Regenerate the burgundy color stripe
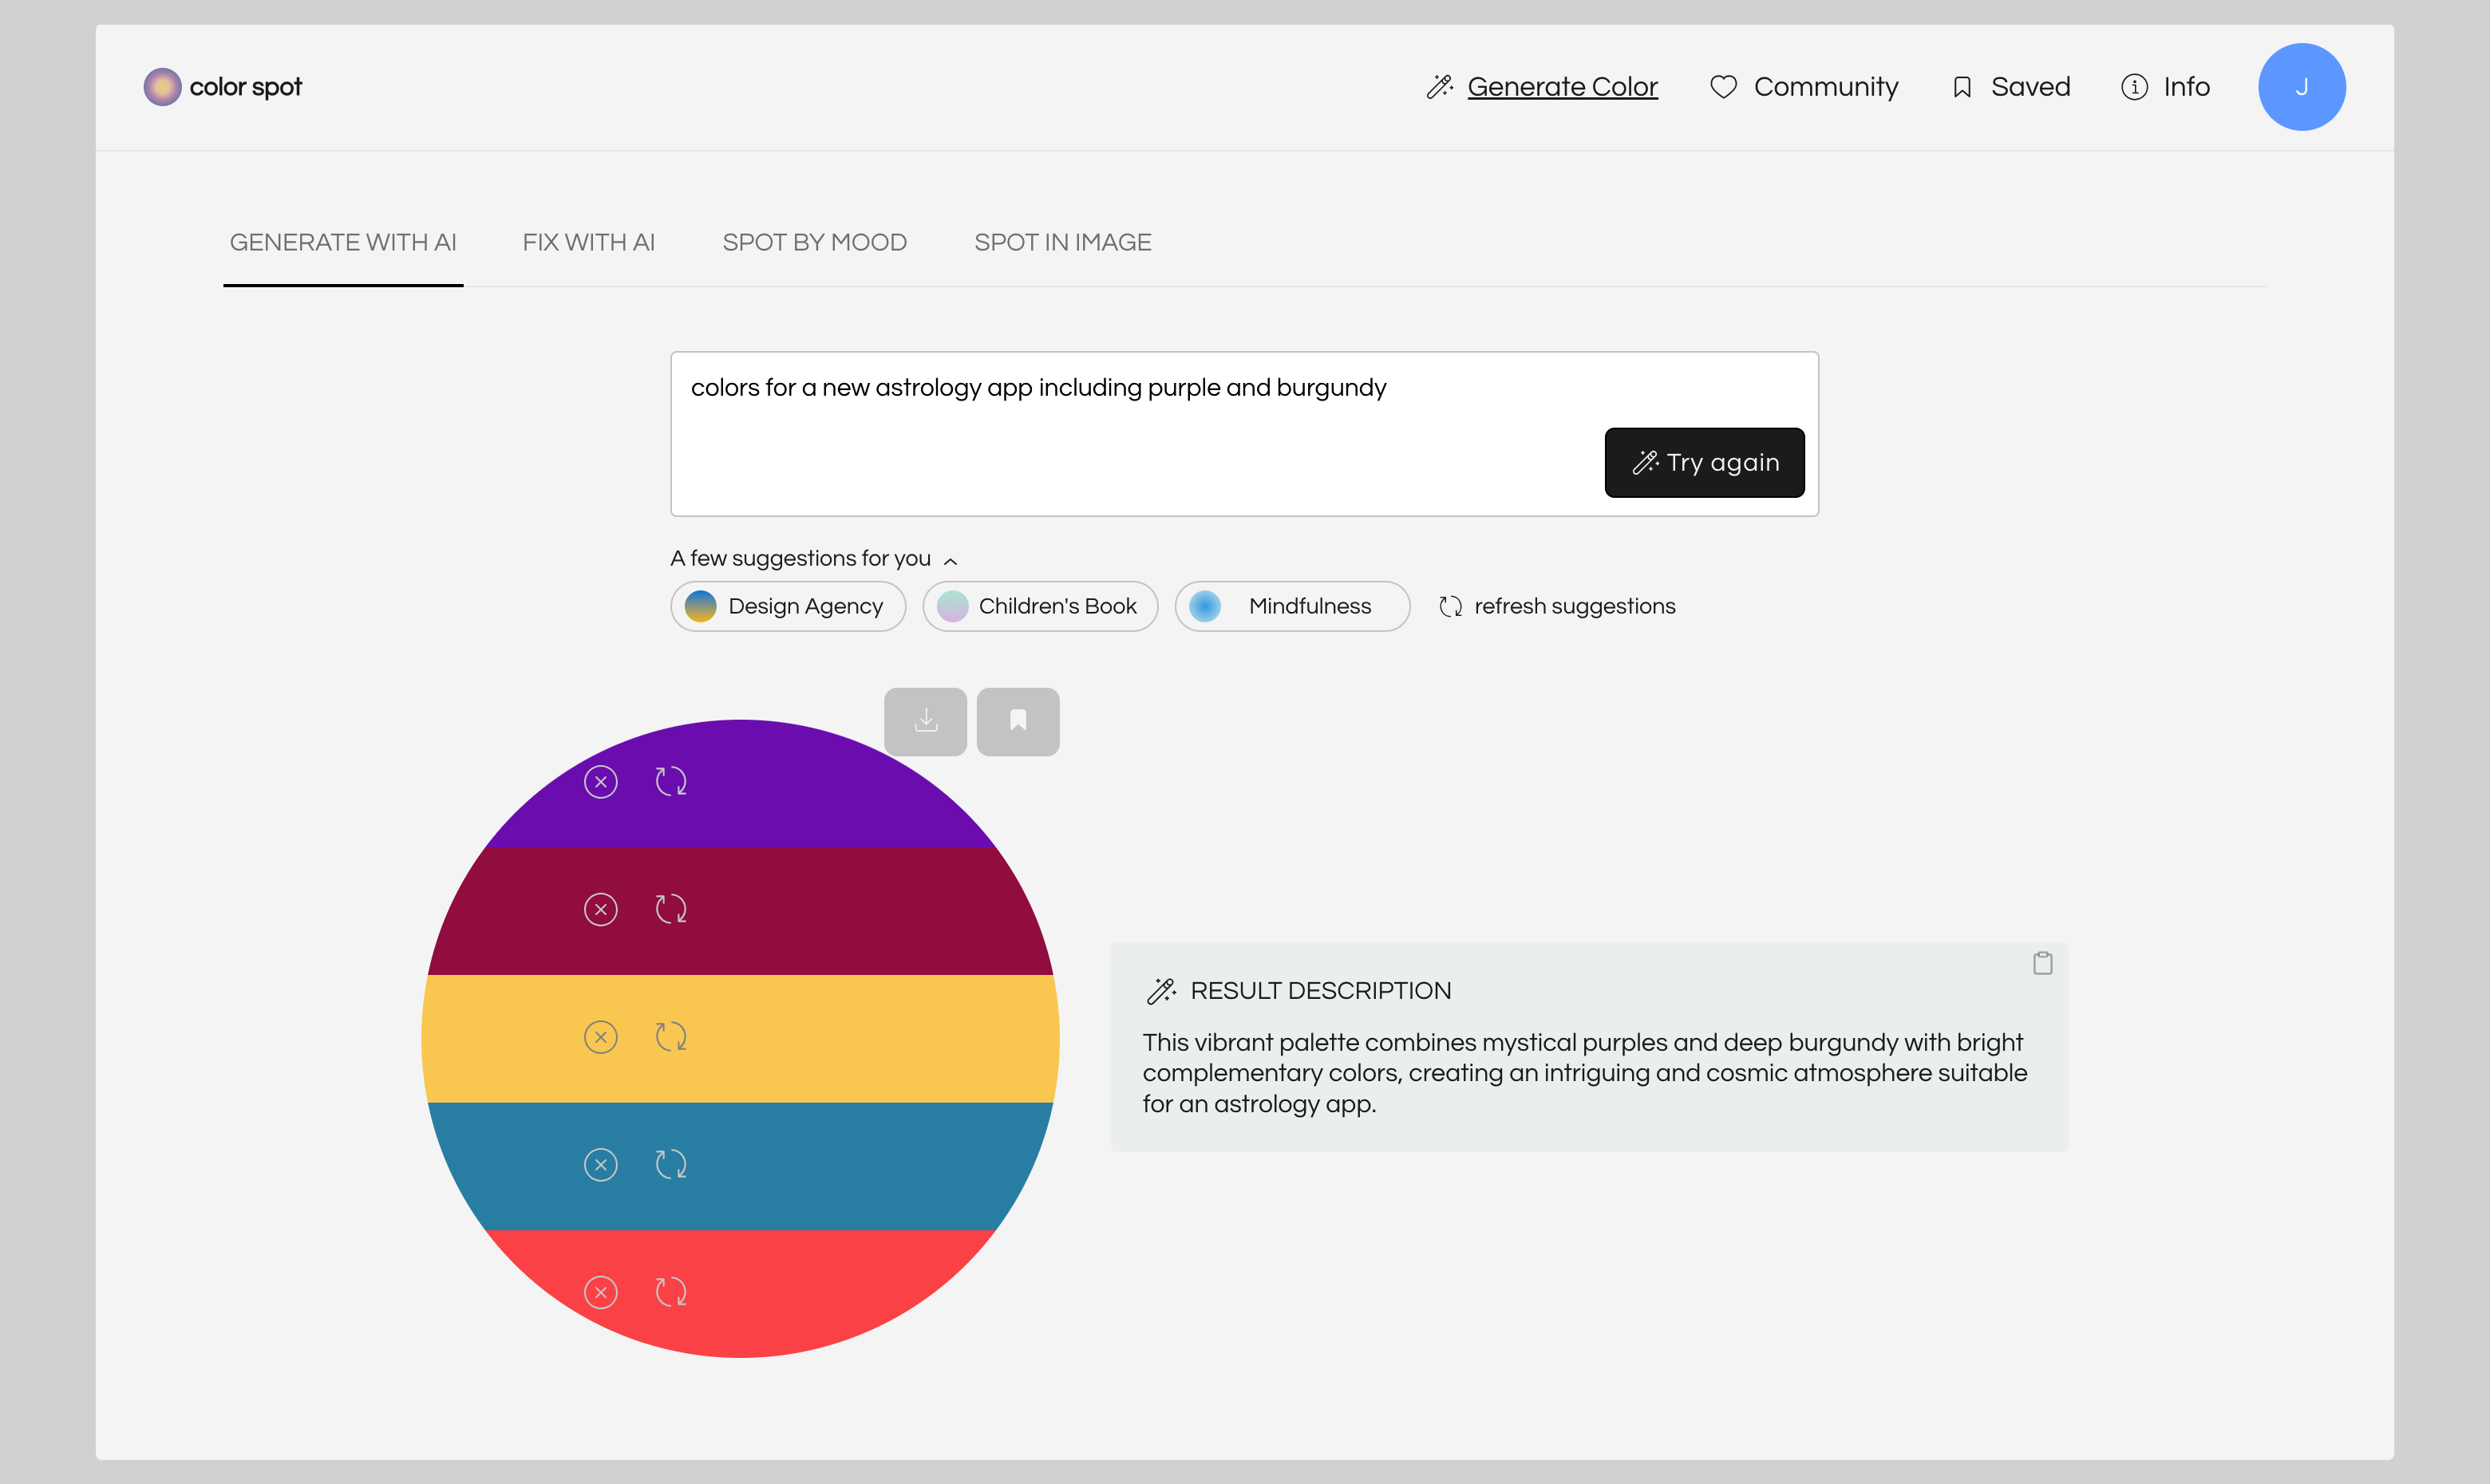Viewport: 2490px width, 1484px height. pos(671,909)
